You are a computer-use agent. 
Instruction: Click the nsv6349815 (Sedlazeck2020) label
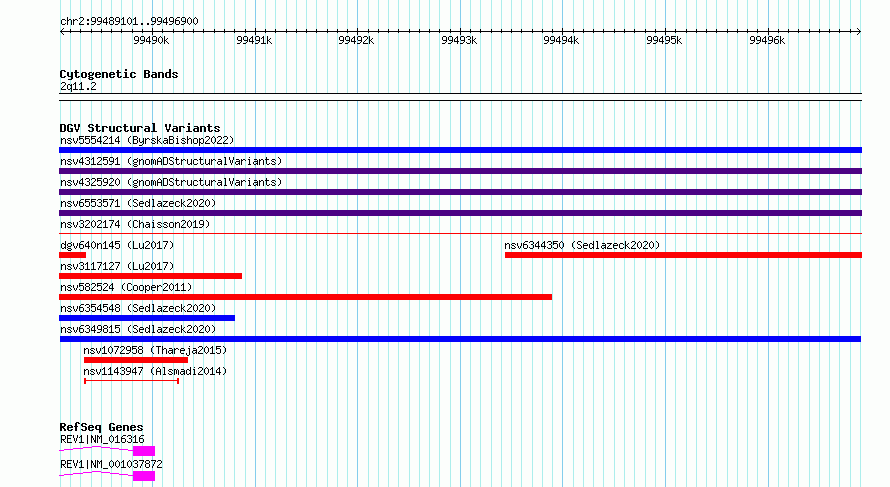[x=138, y=329]
